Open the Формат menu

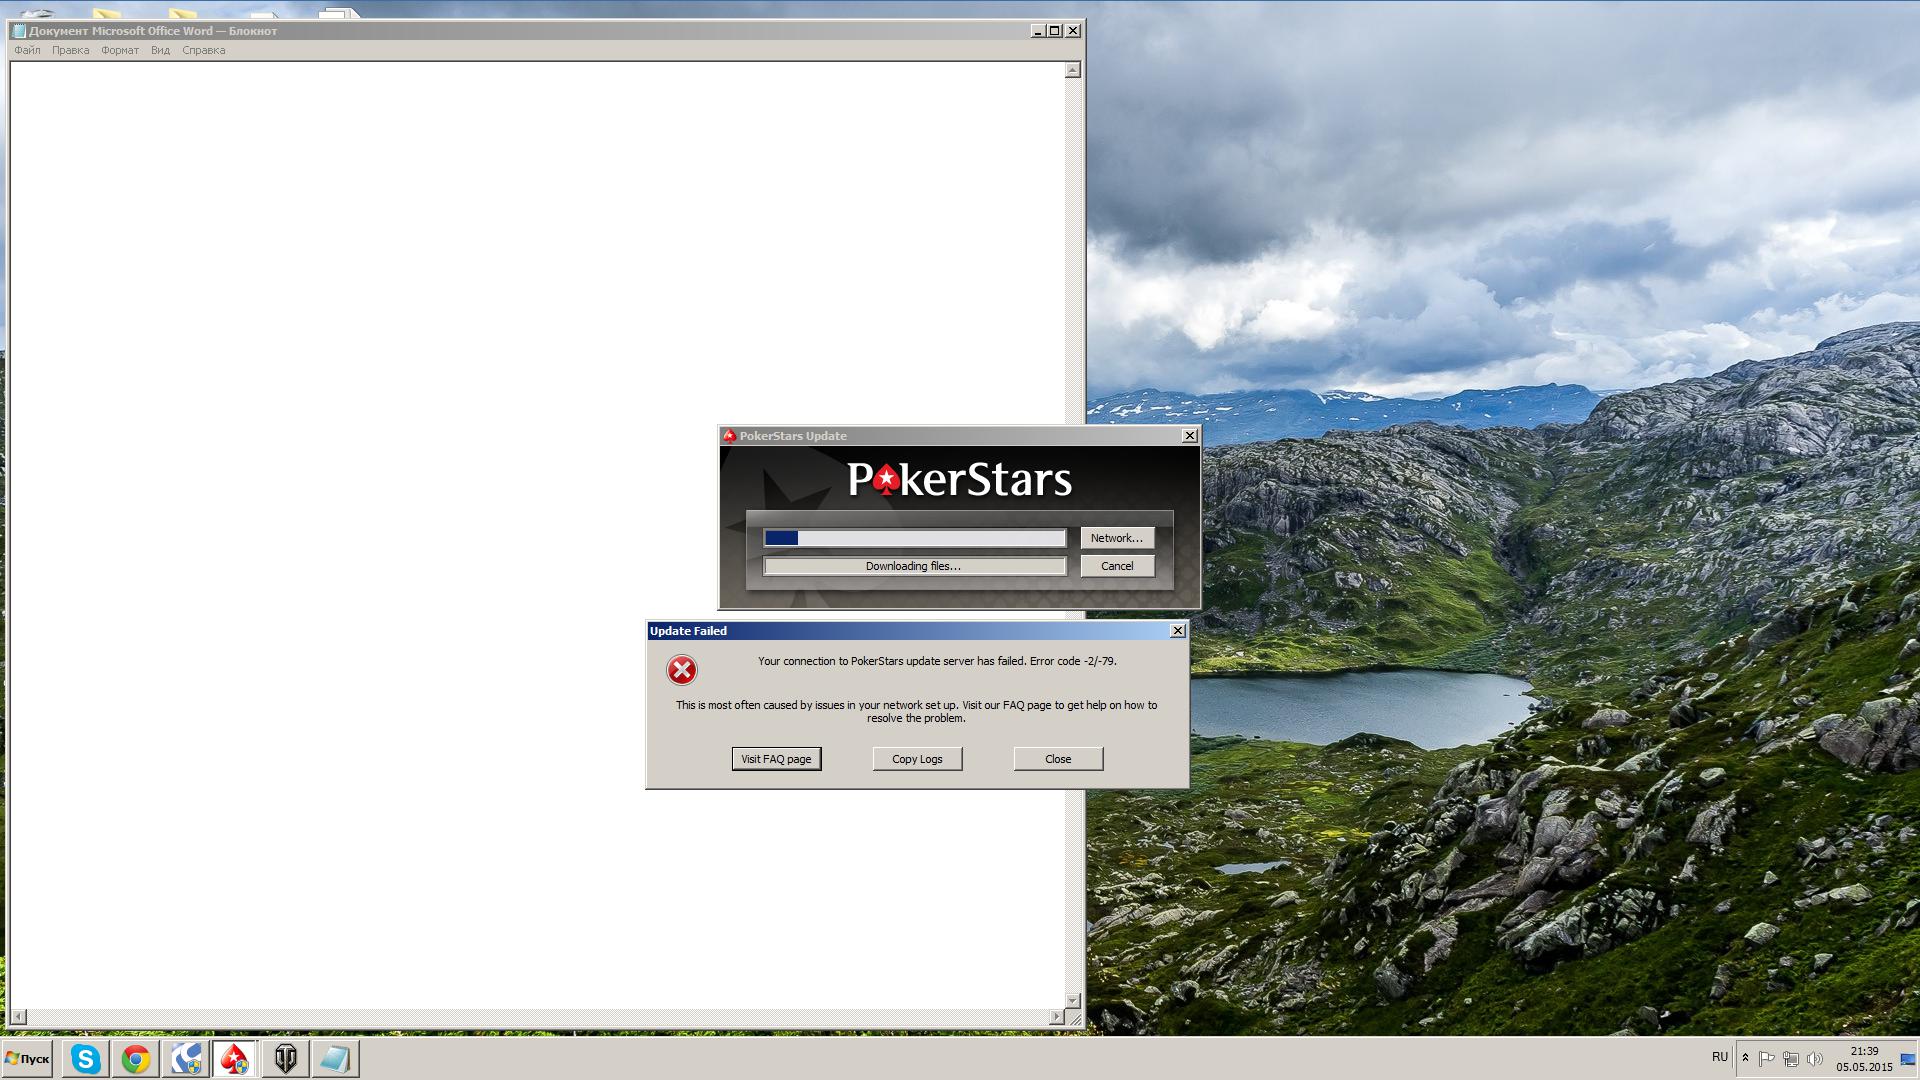point(120,50)
